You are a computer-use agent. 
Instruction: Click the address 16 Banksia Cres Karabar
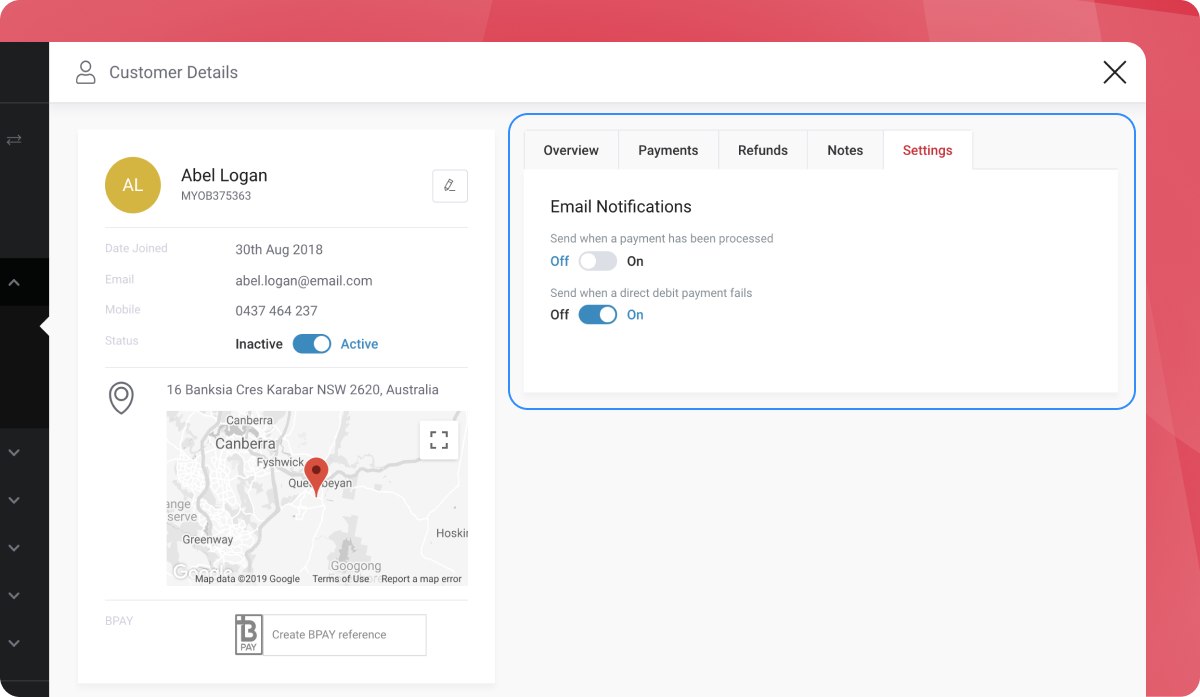coord(302,390)
